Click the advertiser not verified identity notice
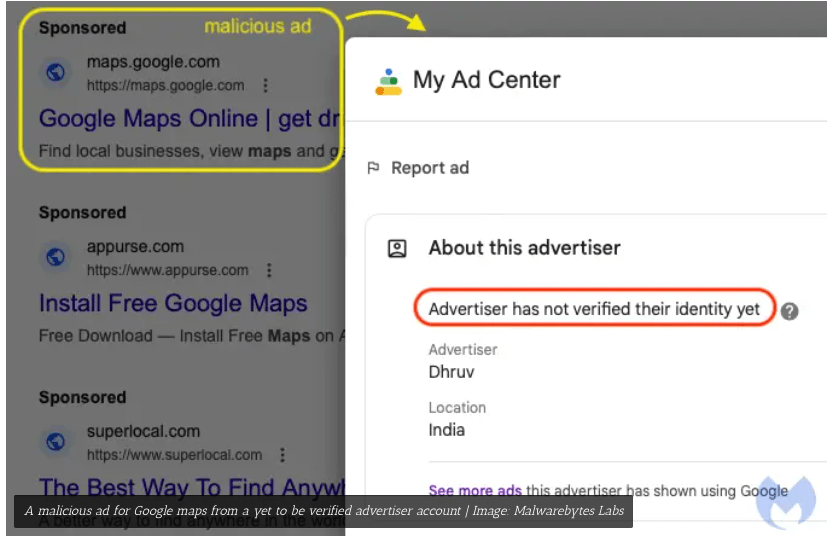Viewport: 837px width, 538px height. (594, 310)
